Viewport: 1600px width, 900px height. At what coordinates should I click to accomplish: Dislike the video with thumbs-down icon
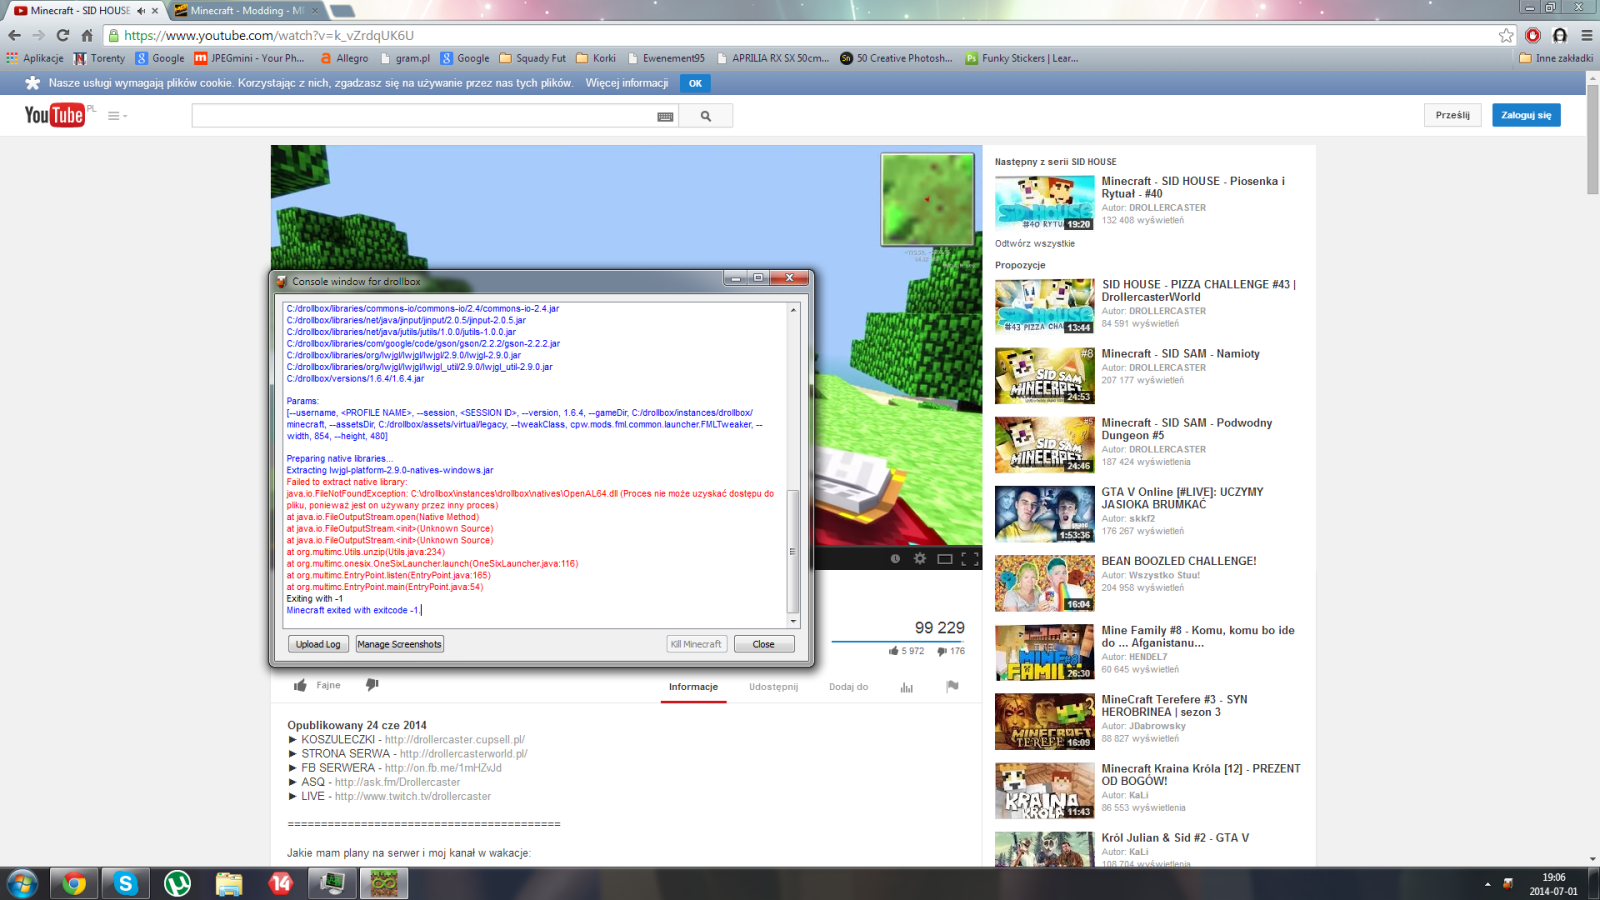[x=372, y=685]
